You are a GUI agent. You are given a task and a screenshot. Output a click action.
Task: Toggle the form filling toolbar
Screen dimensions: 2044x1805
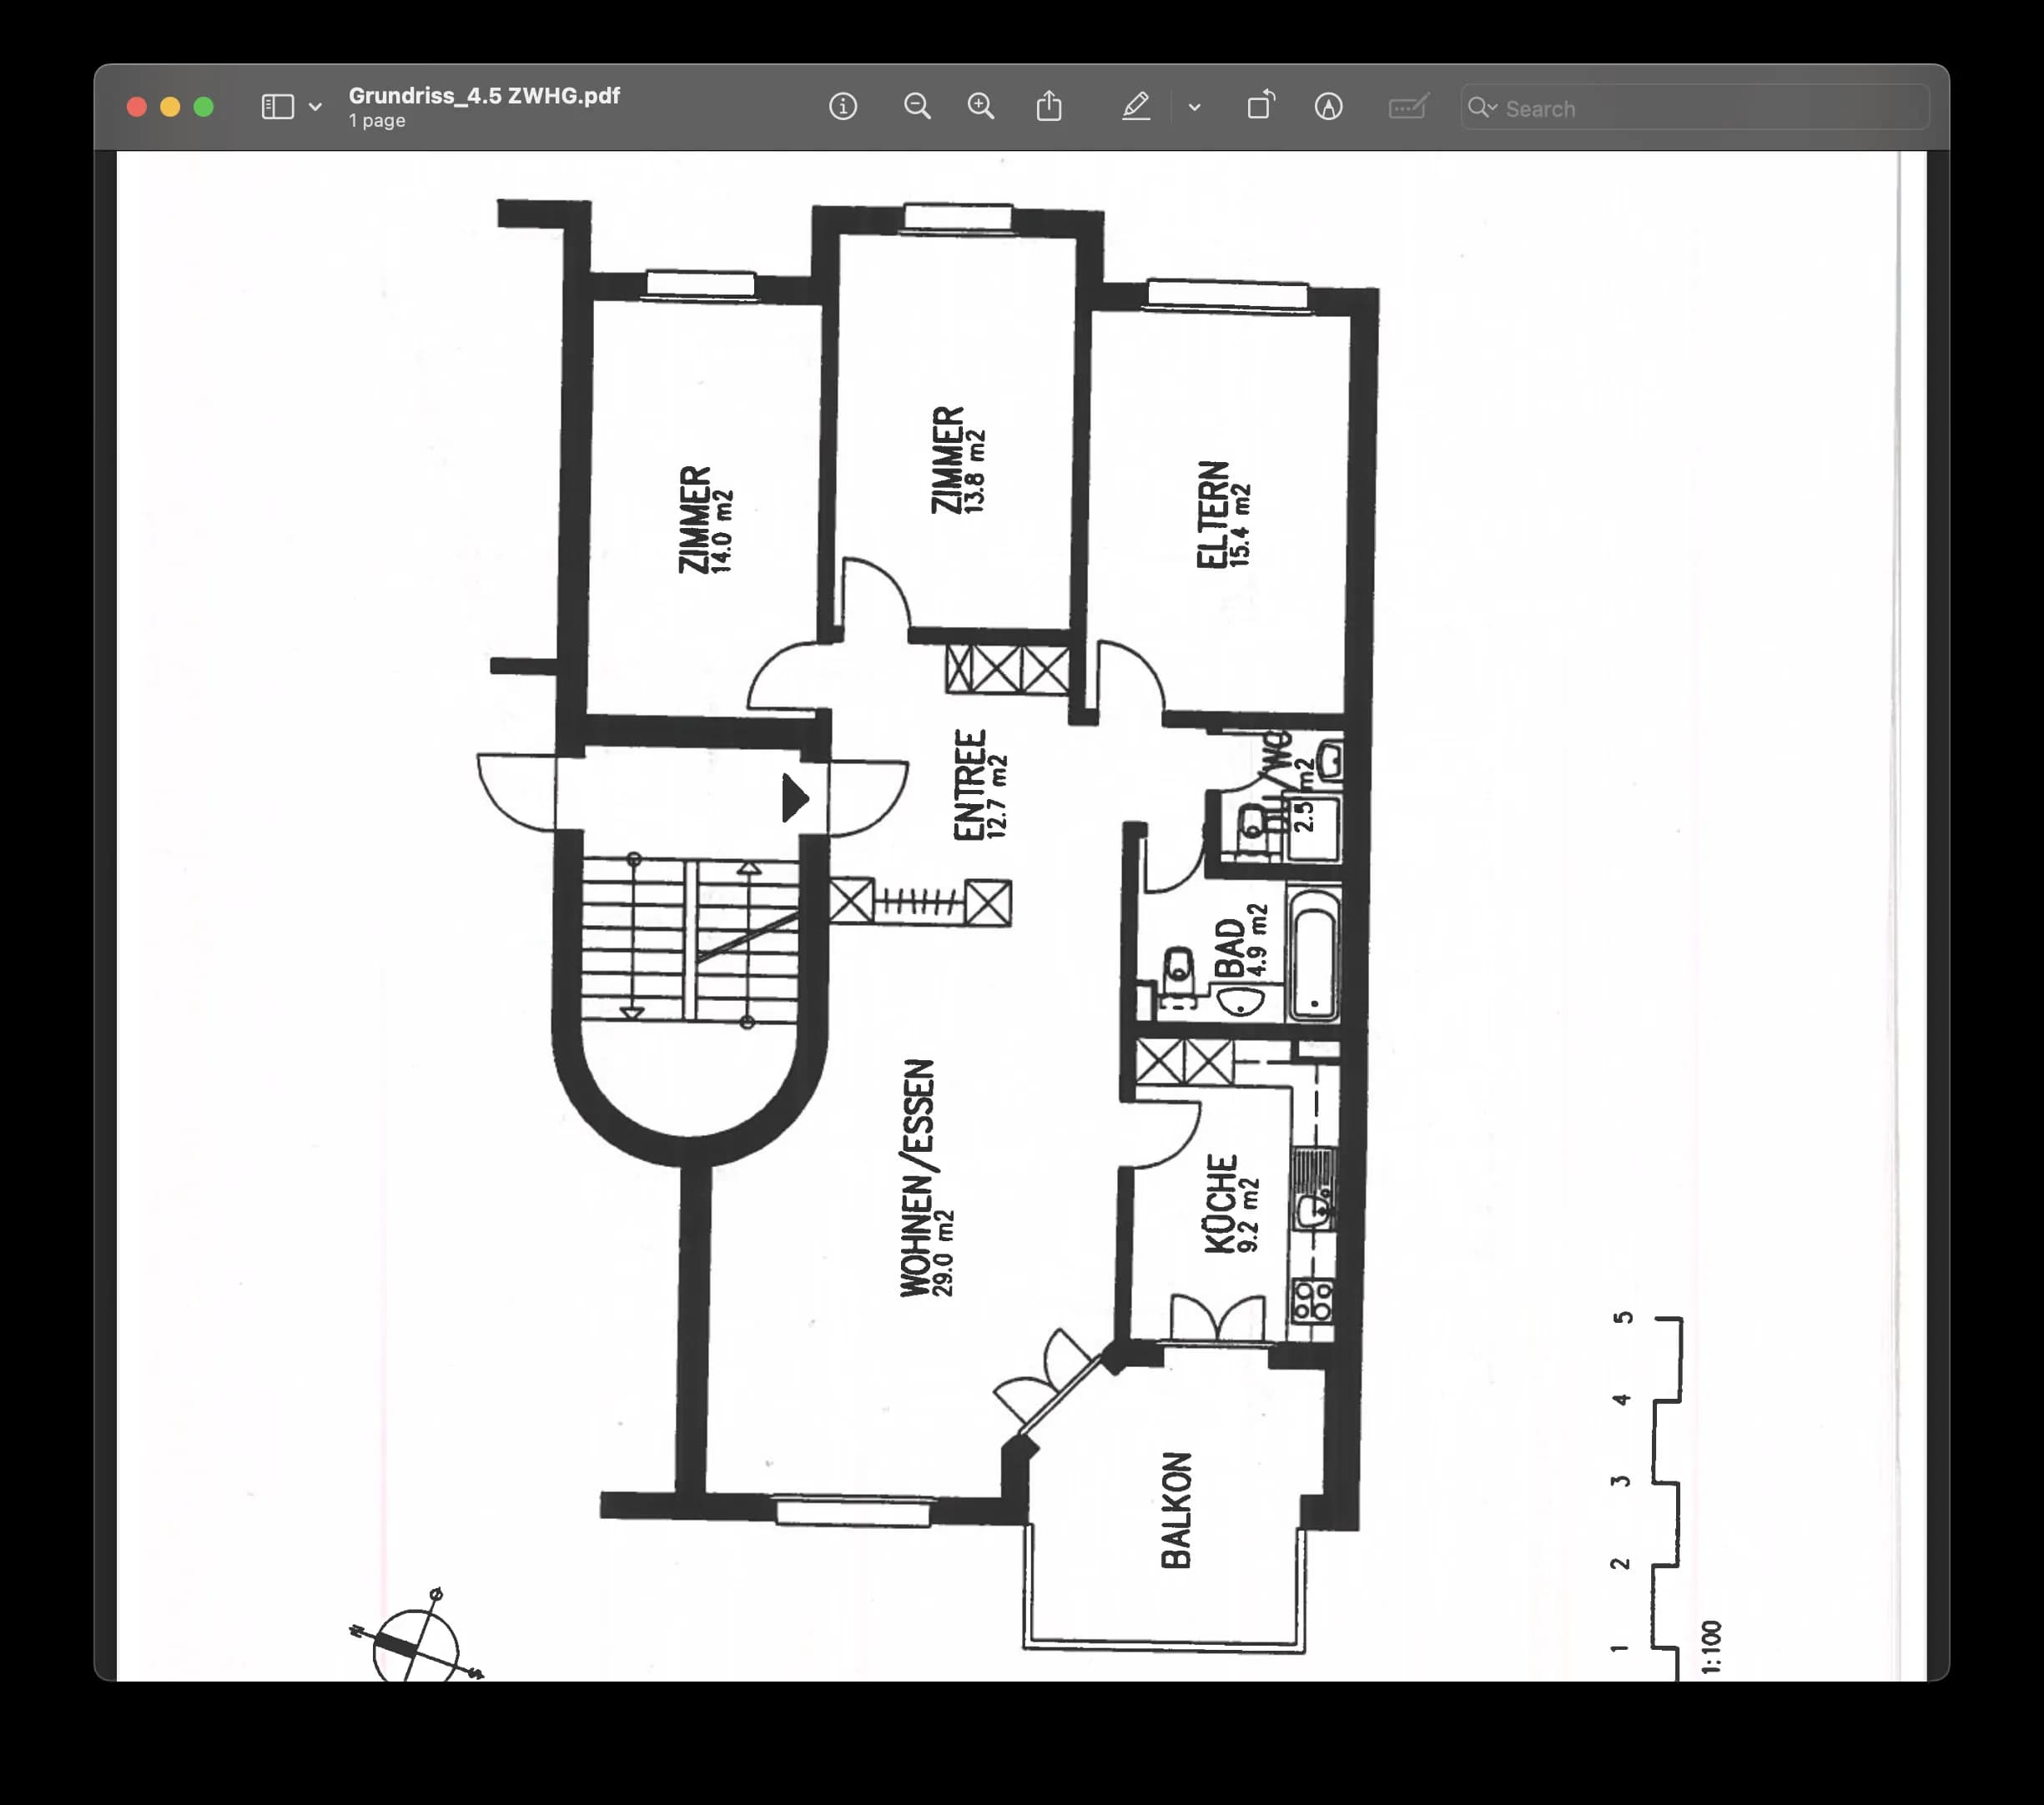point(1408,106)
